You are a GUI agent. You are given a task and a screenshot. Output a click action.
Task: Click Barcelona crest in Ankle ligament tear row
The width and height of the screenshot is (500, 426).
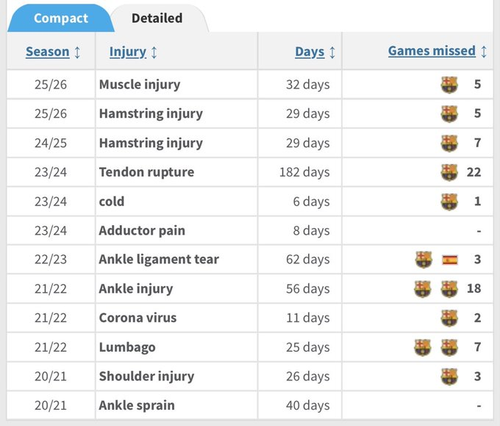423,260
